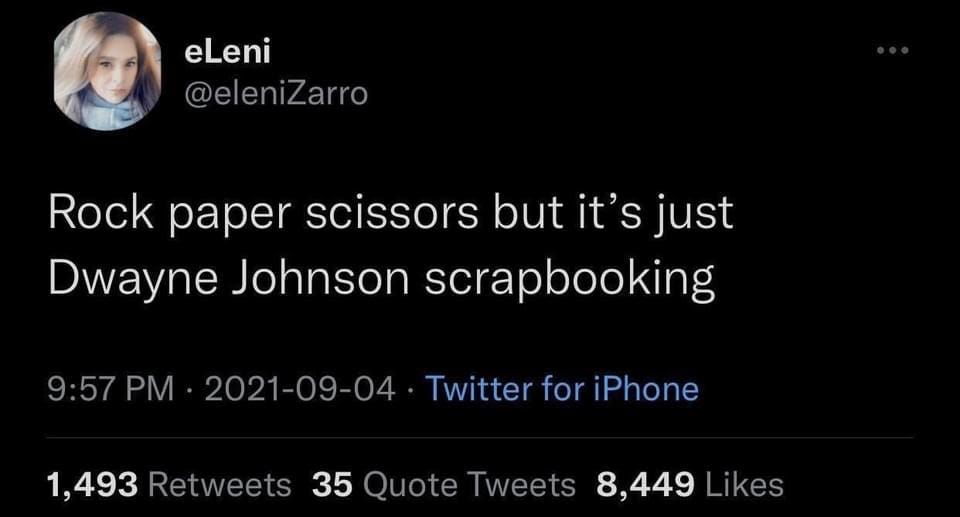This screenshot has height=517, width=960.
Task: Click the eLeni display name
Action: 227,51
